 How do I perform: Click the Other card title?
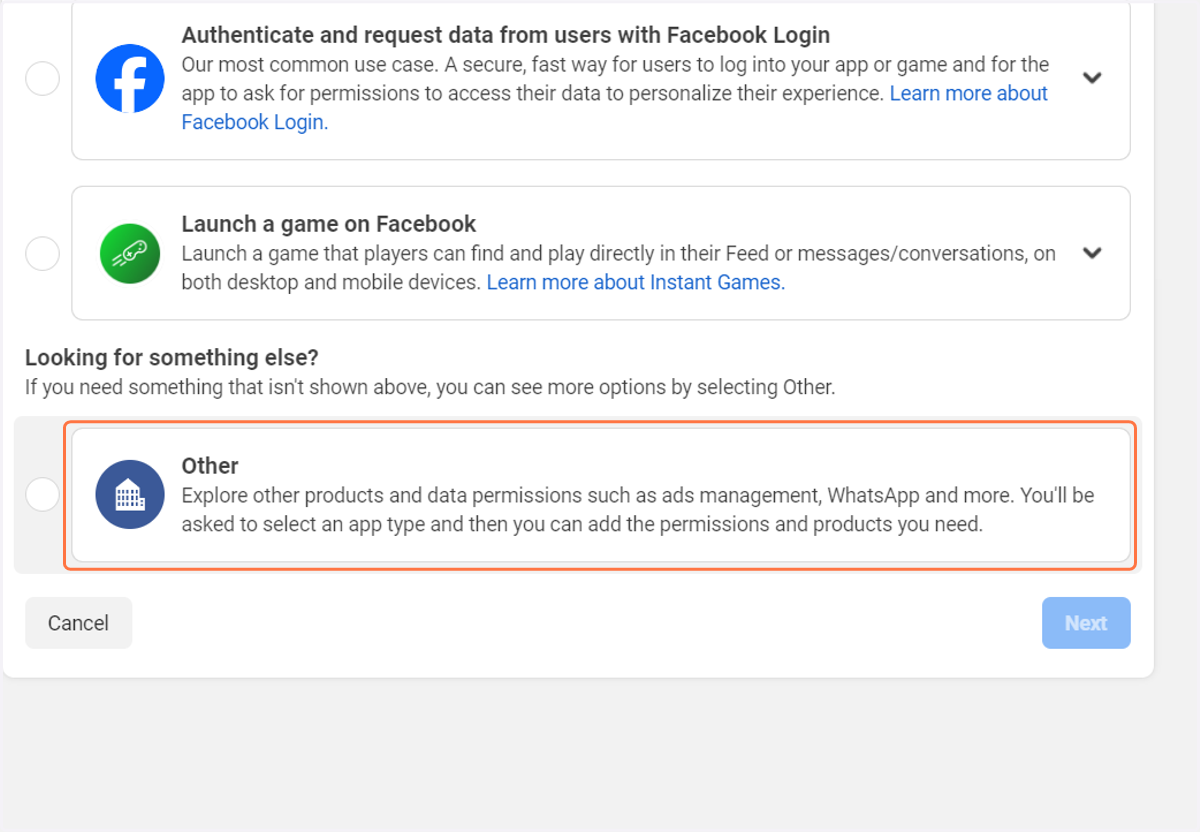pyautogui.click(x=210, y=466)
